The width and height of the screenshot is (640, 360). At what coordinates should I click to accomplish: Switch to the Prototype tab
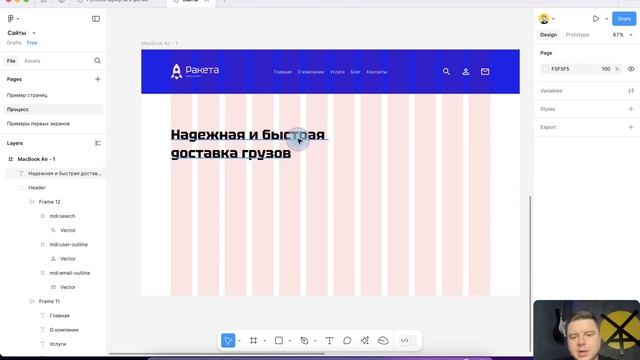tap(577, 35)
